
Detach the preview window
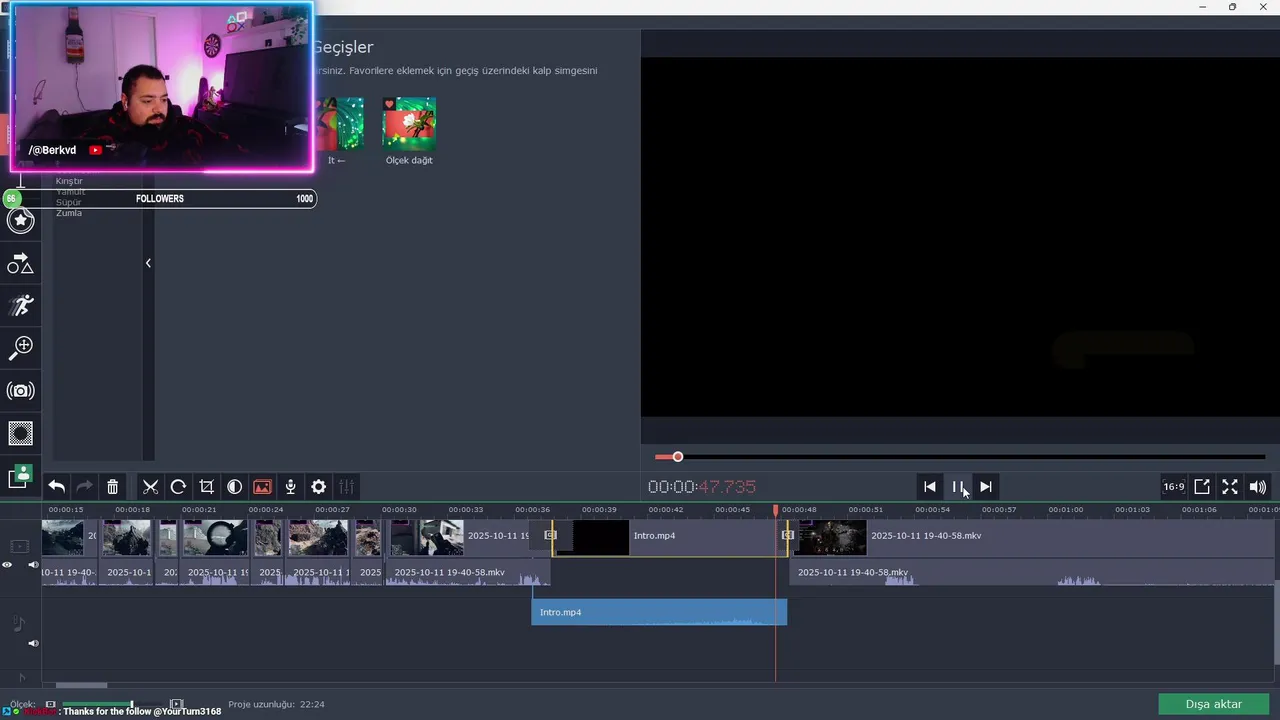1202,487
